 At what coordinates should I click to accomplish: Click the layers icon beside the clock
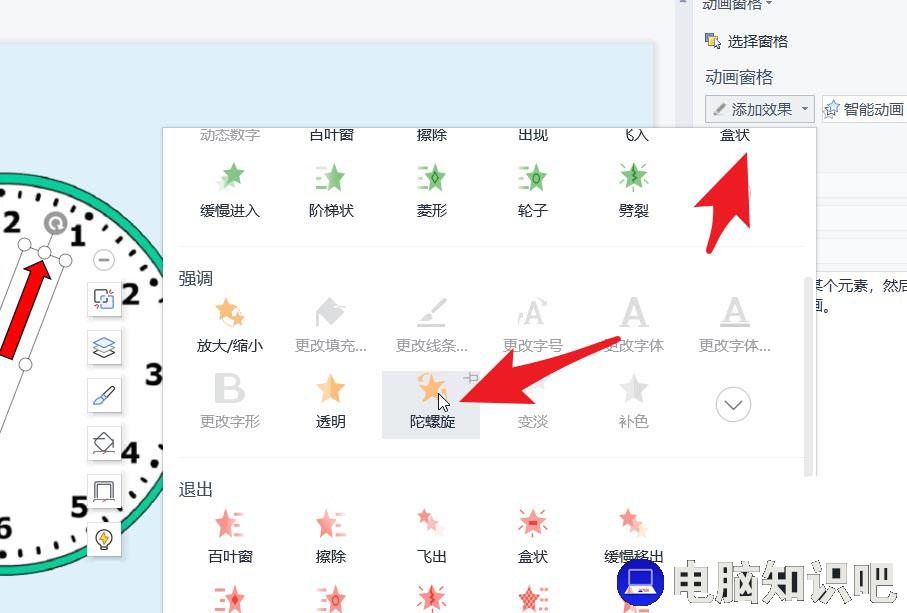point(104,347)
